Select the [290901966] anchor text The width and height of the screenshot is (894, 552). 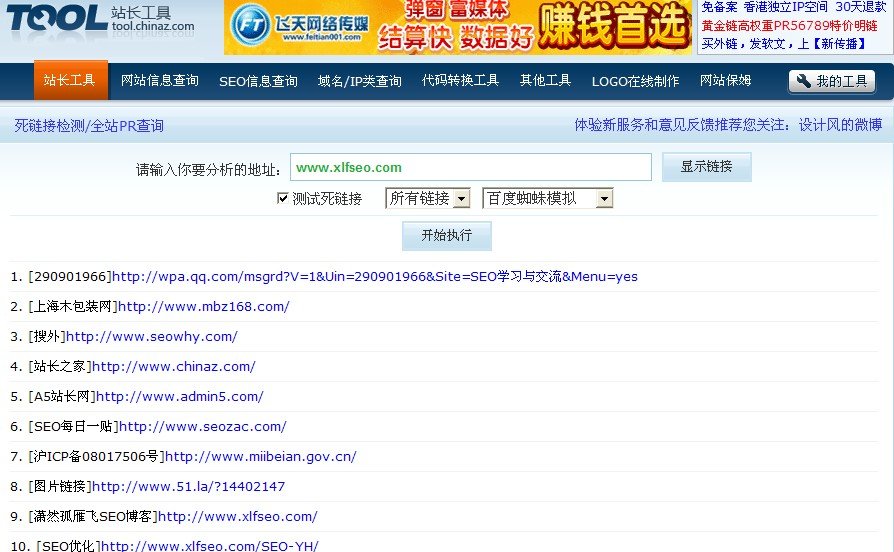[70, 277]
